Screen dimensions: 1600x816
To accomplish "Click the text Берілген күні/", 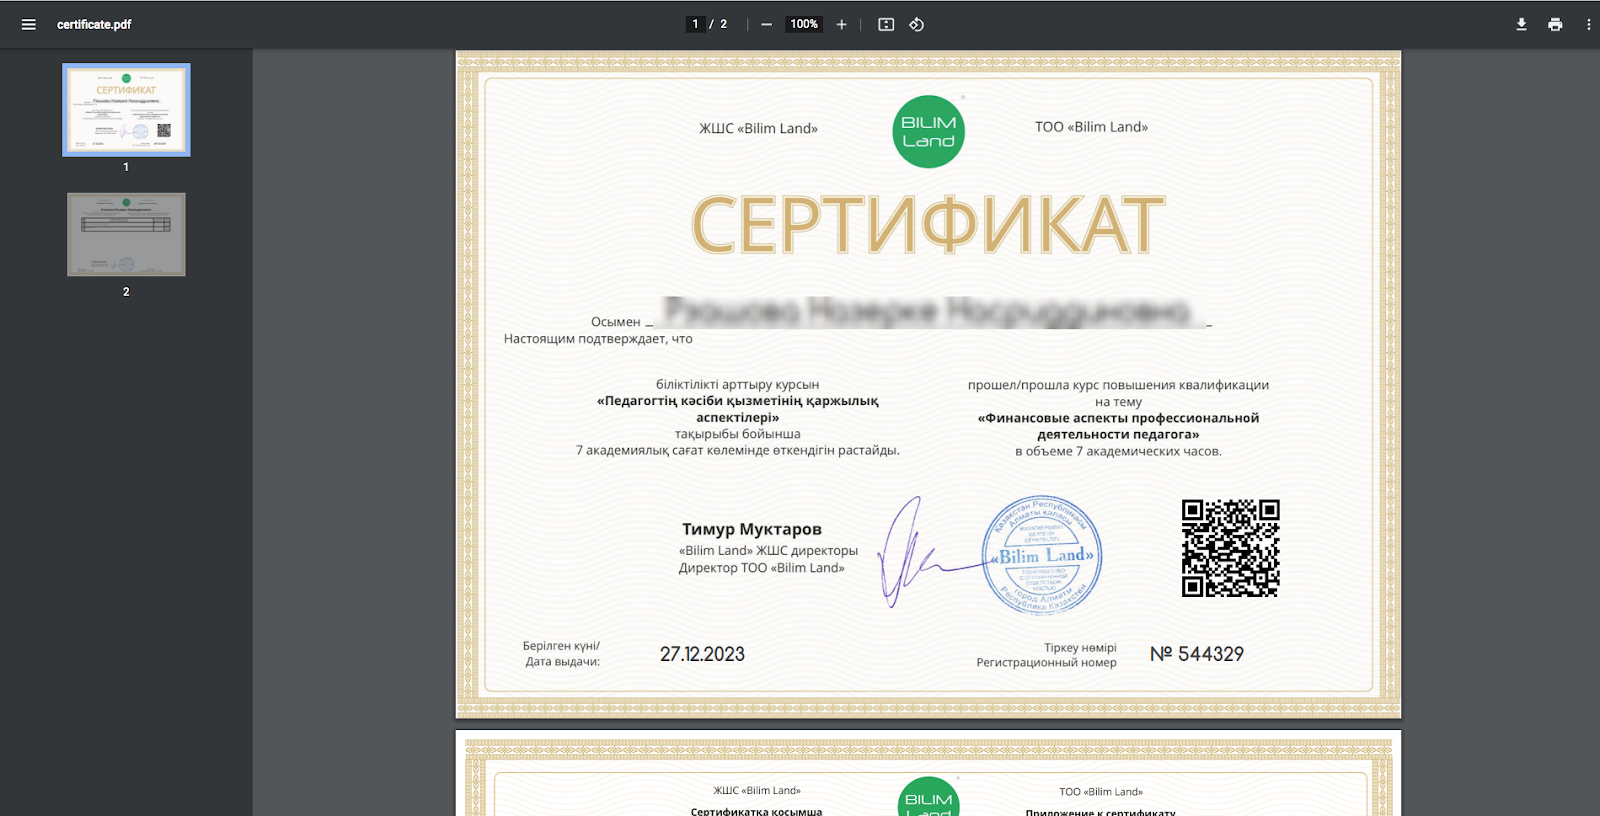I will (x=561, y=646).
